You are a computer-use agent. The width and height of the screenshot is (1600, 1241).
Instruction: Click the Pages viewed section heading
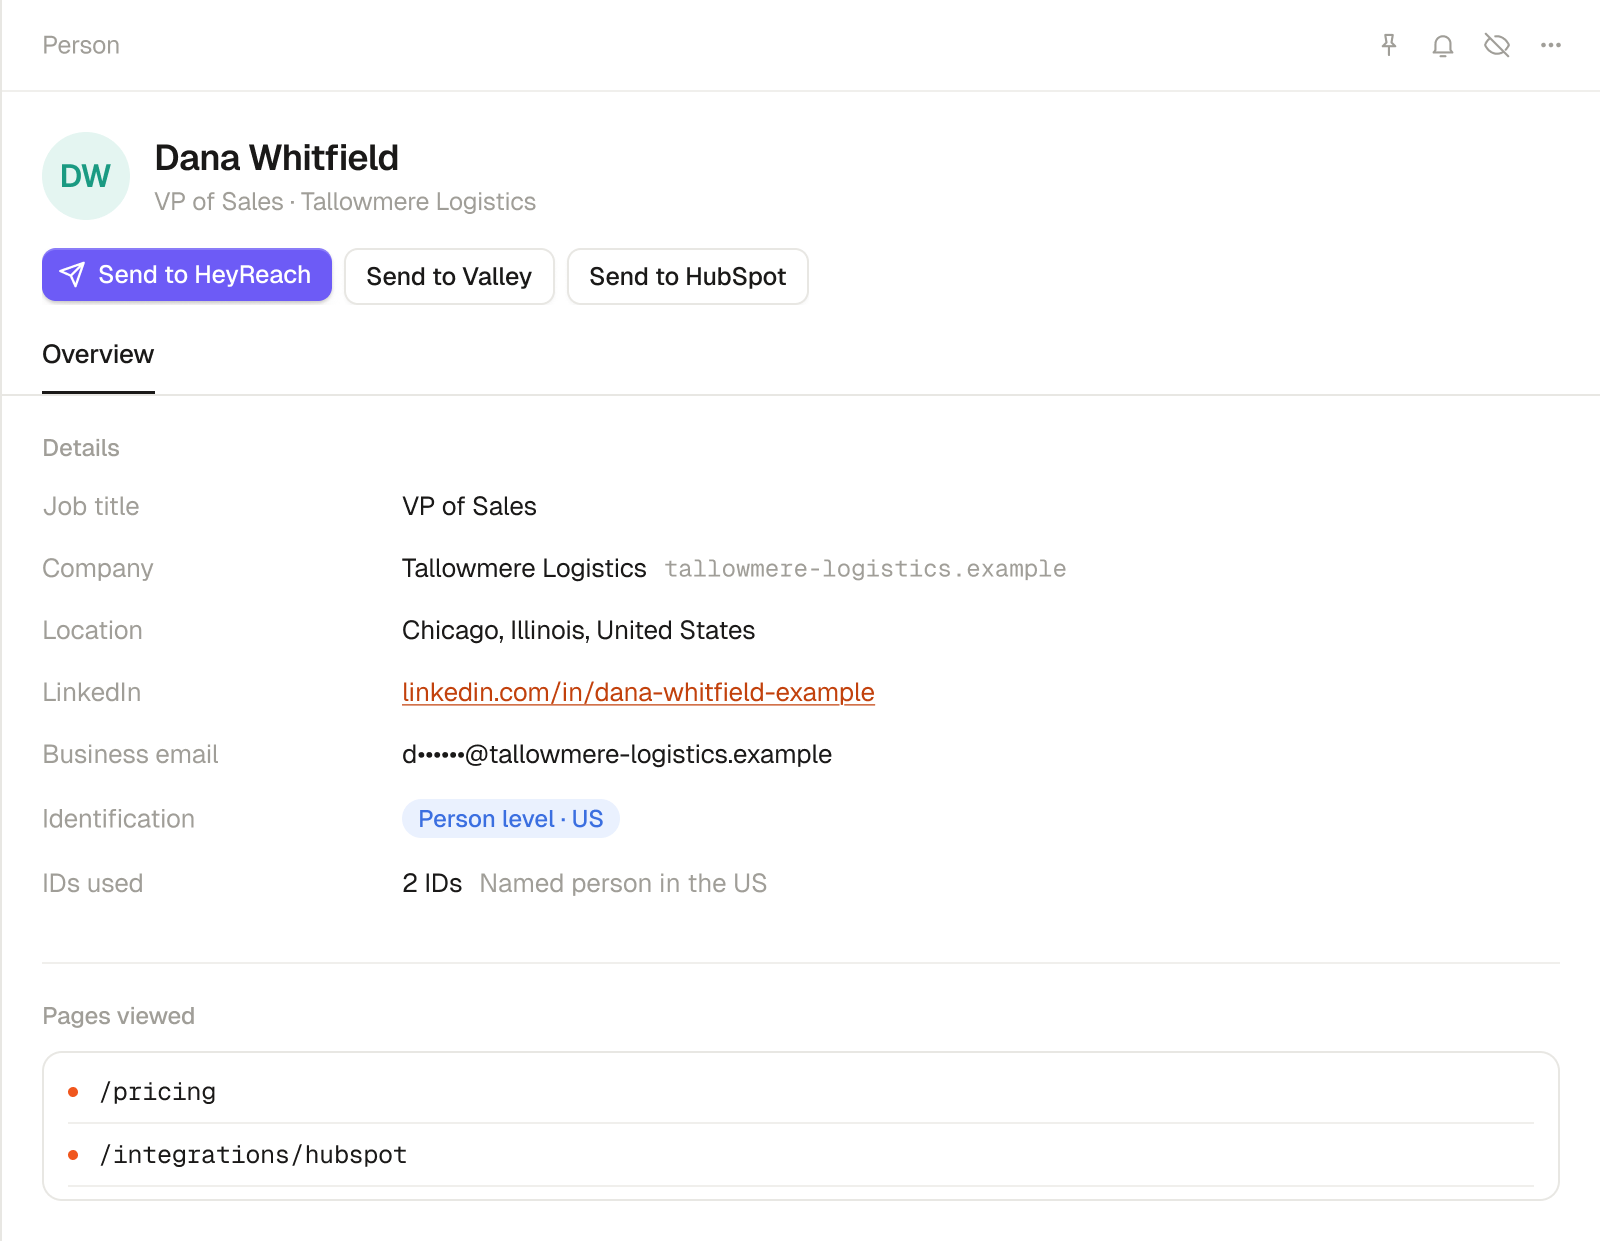tap(119, 1016)
